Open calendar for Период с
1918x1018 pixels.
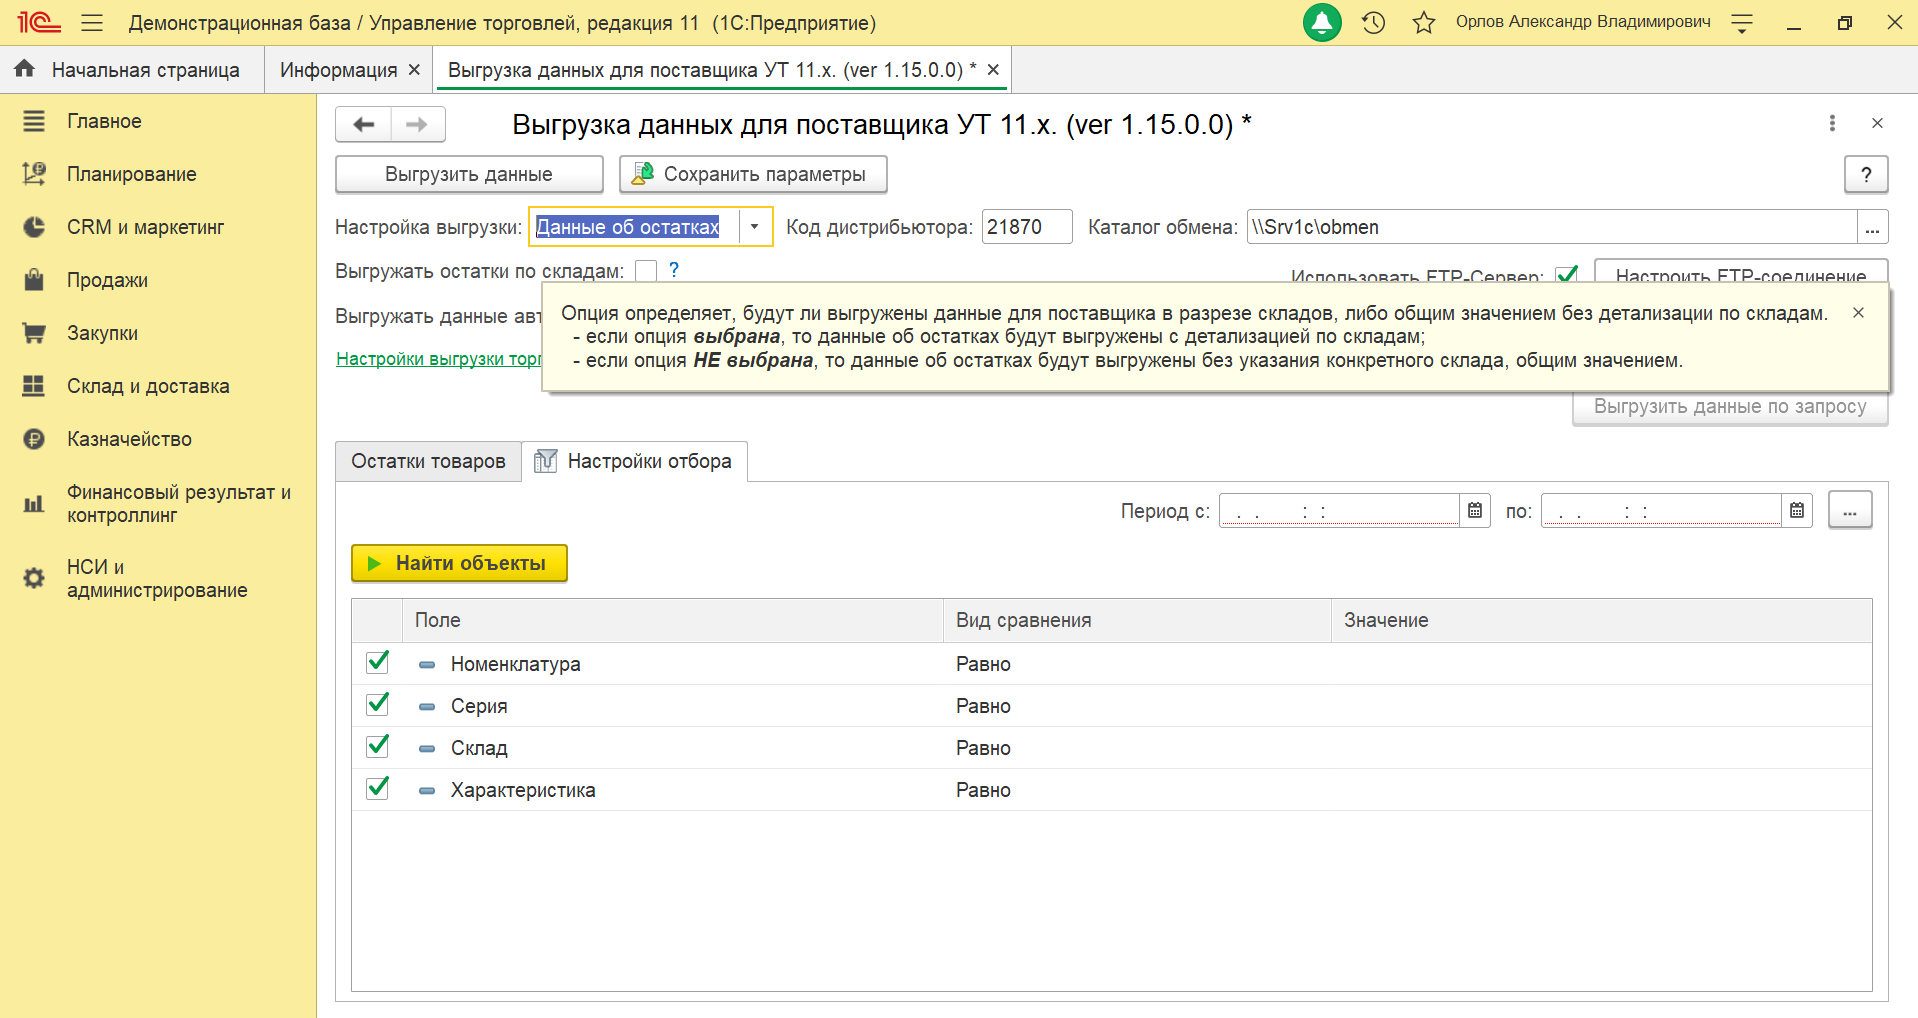click(1475, 511)
